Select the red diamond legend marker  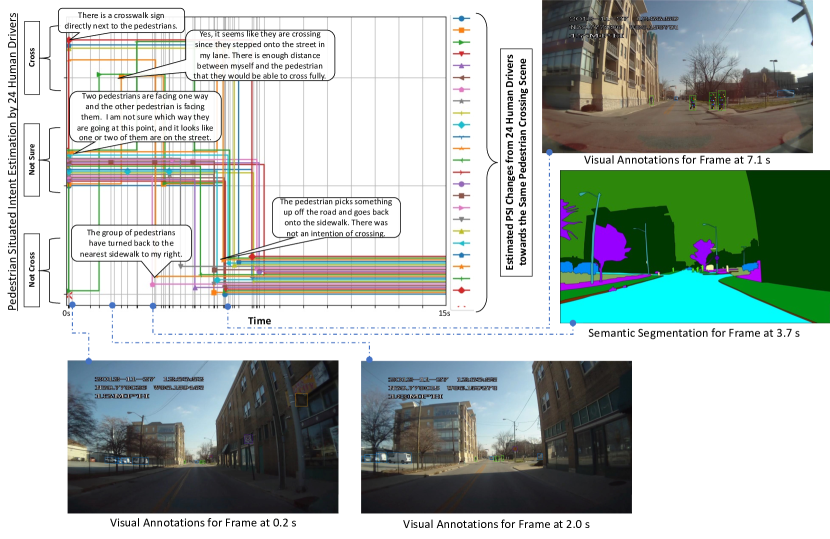tap(462, 290)
